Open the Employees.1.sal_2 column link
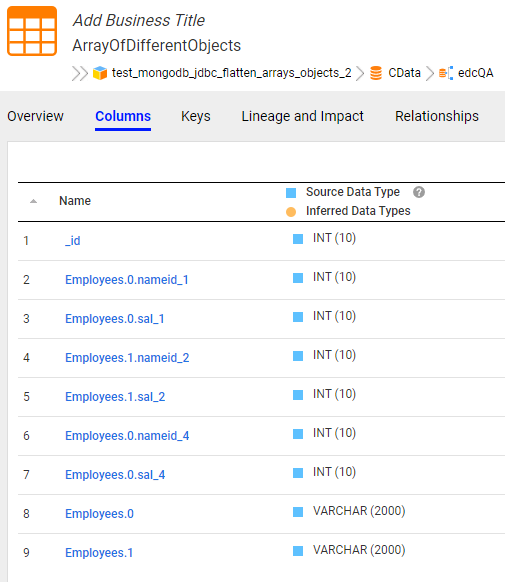 [x=115, y=396]
